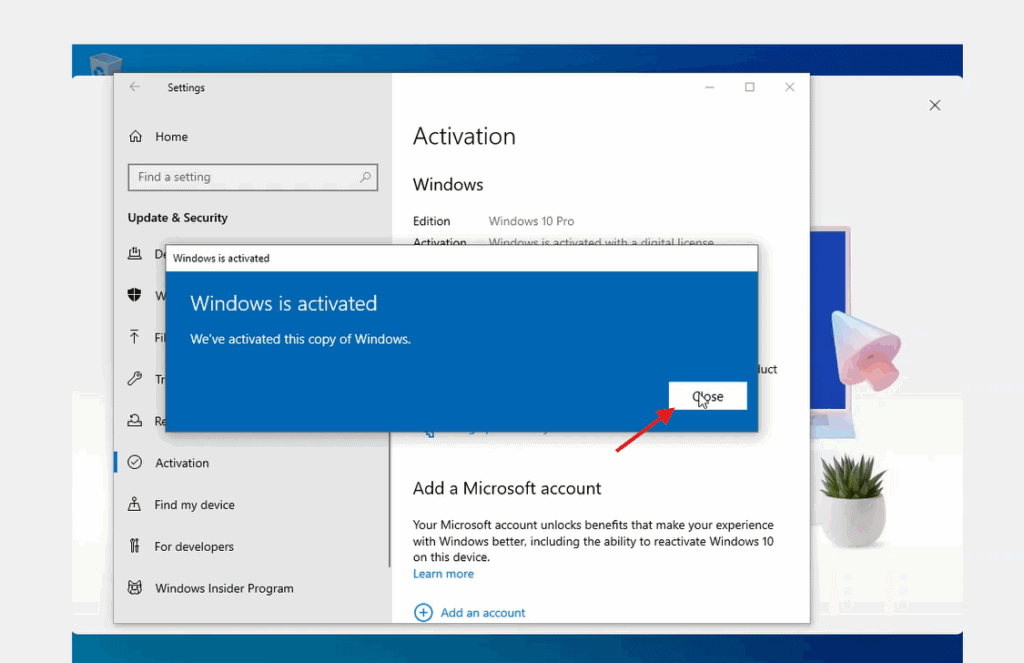Open Home from the Settings sidebar
Viewport: 1024px width, 663px height.
click(171, 137)
